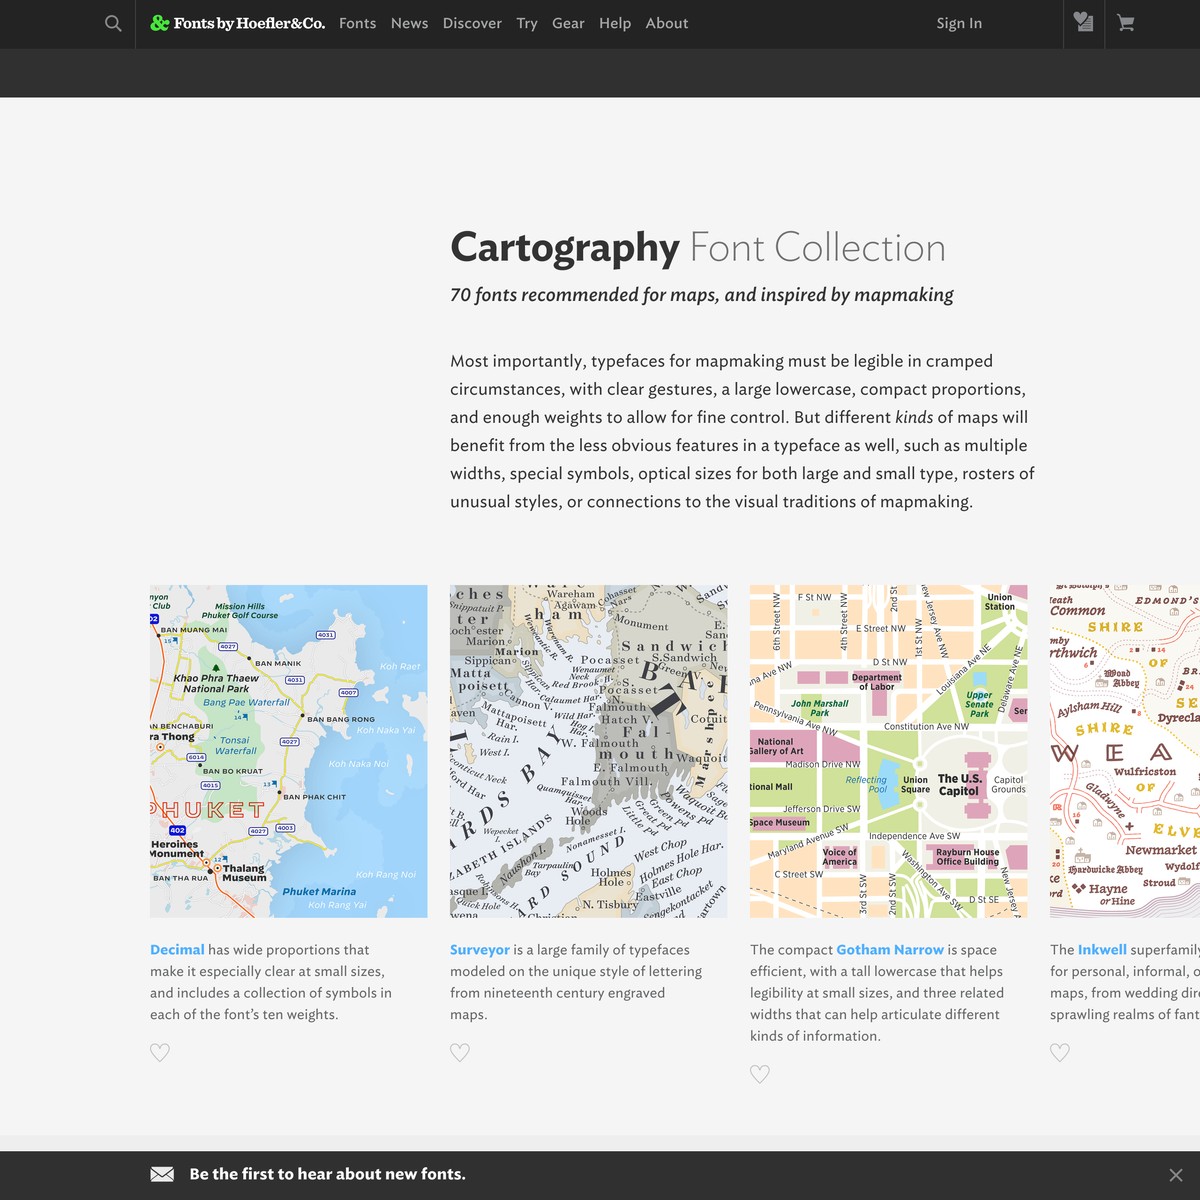Follow the Inkwell font link
This screenshot has height=1200, width=1200.
1102,950
